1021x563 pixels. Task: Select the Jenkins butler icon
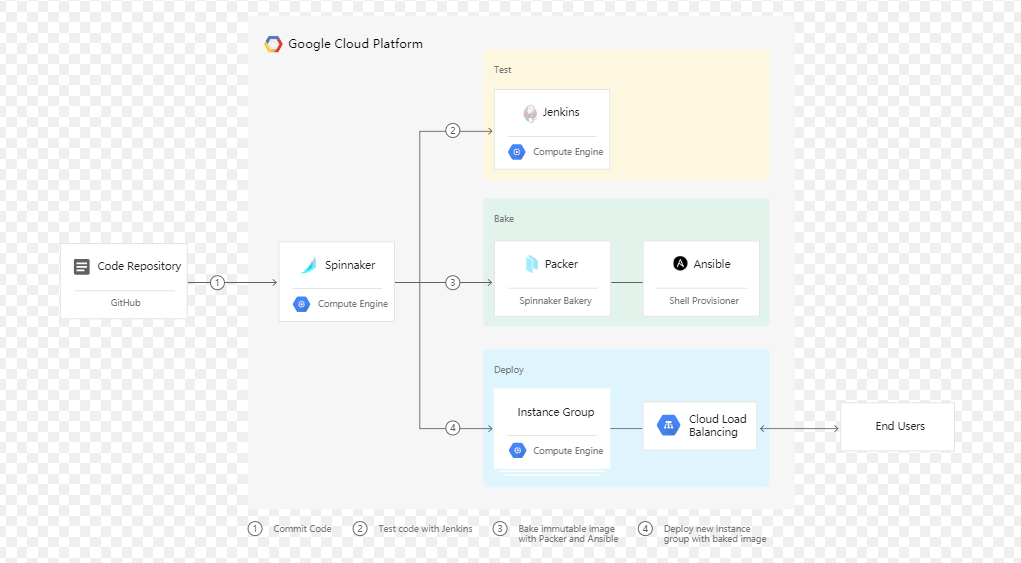(530, 113)
